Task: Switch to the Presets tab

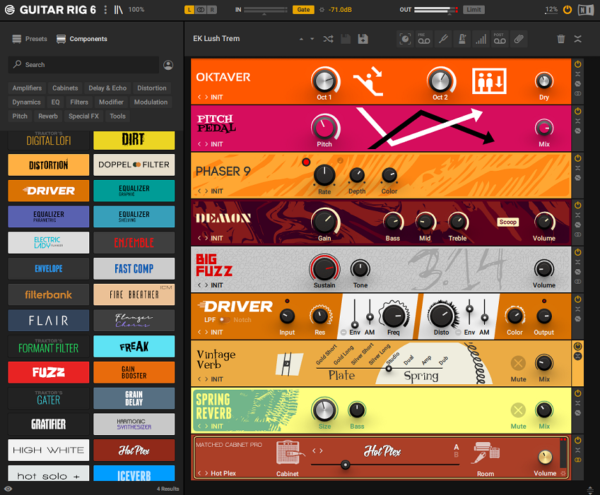Action: pos(29,39)
